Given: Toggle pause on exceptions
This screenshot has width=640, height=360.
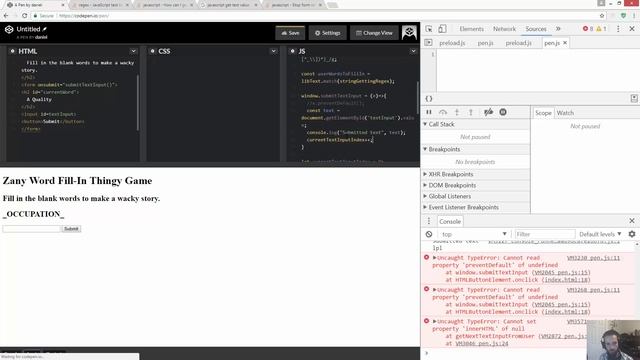Looking at the screenshot, I should (503, 112).
